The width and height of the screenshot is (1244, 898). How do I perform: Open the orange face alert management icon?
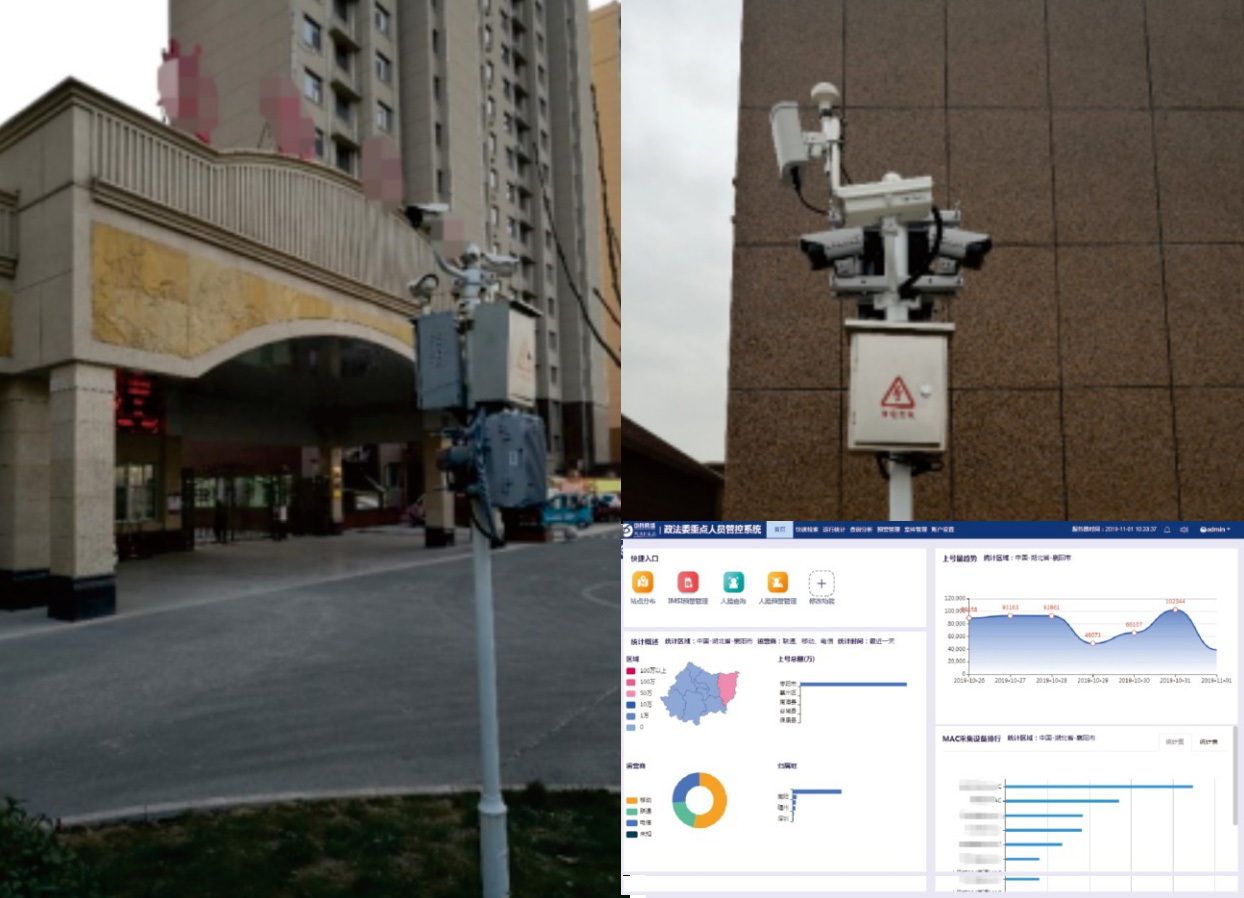click(777, 583)
